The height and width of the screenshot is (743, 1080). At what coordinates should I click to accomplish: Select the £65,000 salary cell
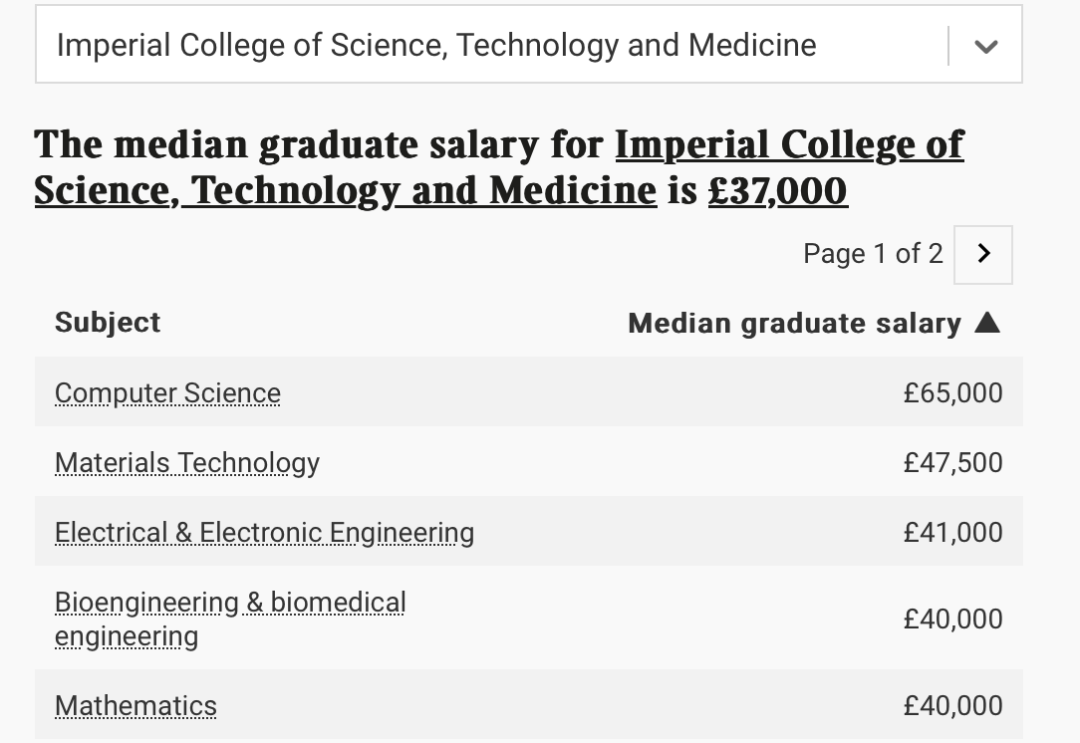(x=953, y=393)
